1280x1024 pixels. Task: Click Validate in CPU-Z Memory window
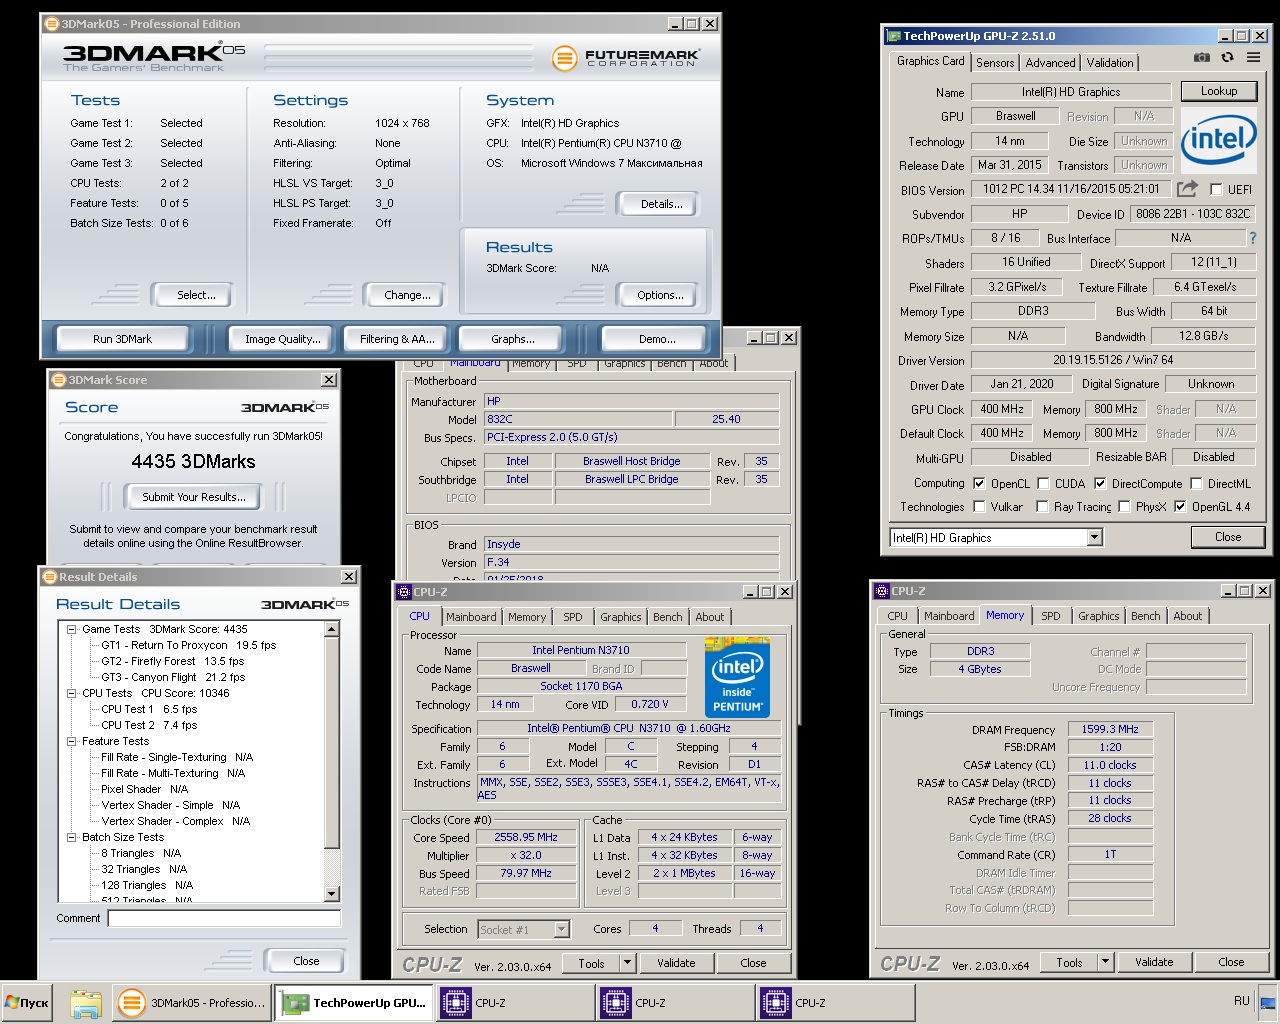pyautogui.click(x=1154, y=962)
